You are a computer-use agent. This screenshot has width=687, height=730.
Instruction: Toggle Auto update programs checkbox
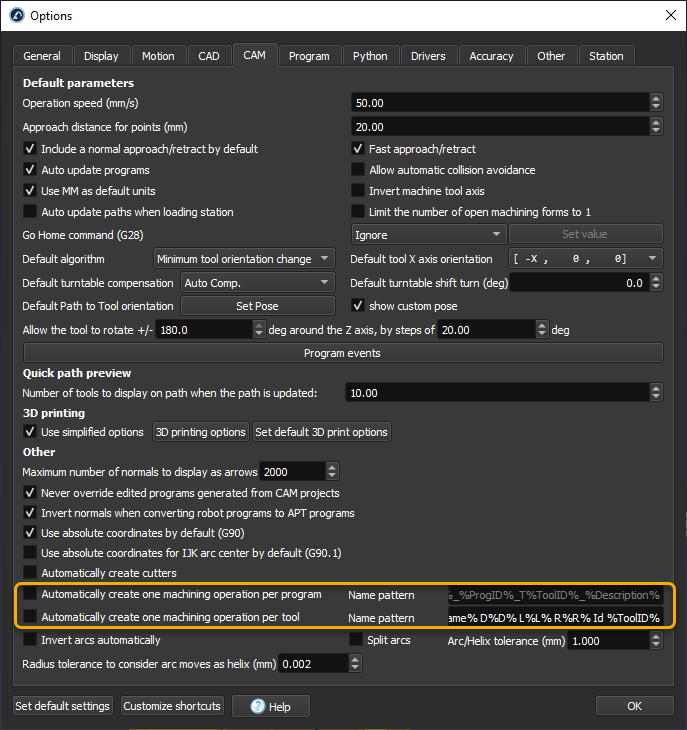point(30,170)
